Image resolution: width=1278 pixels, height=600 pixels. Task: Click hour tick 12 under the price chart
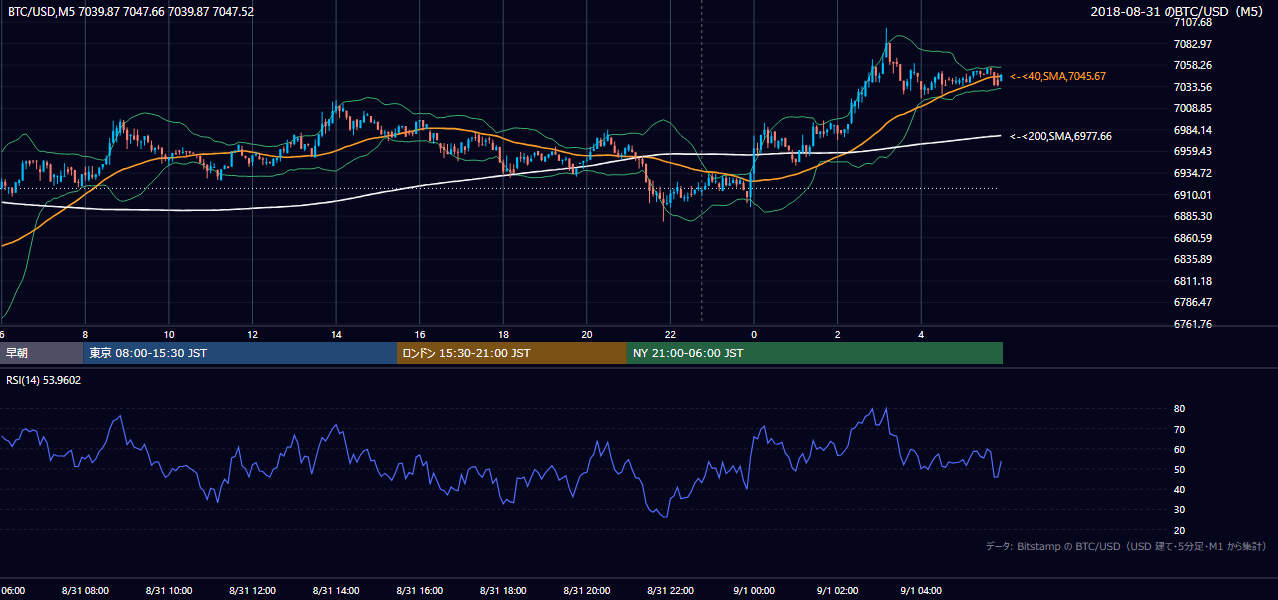[252, 335]
